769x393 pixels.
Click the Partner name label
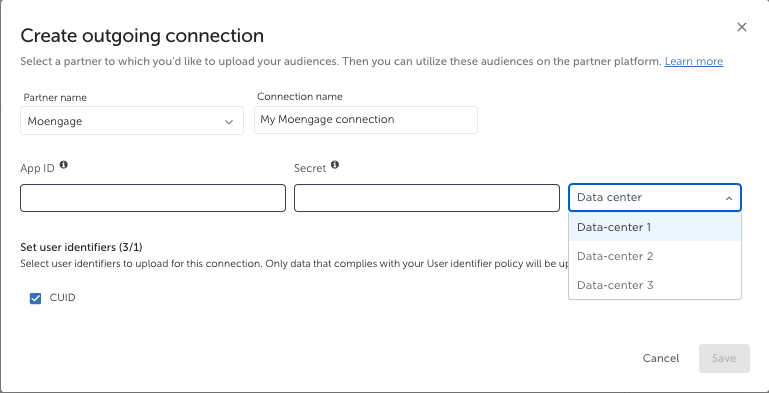(55, 98)
